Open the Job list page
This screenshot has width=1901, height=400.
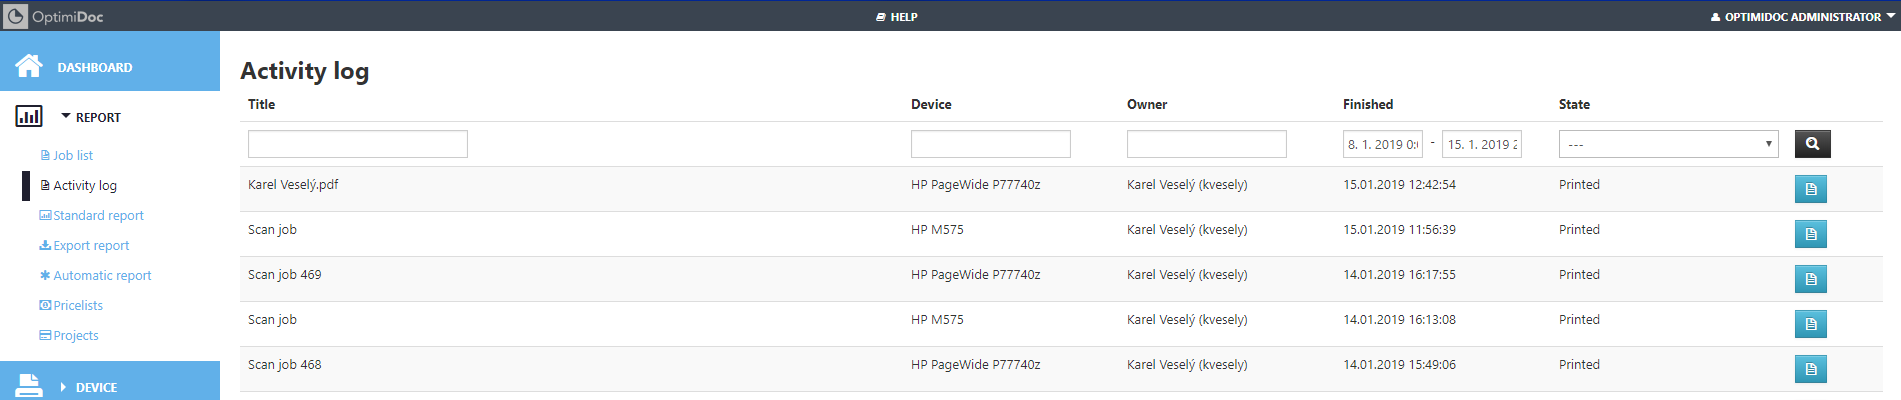[x=72, y=156]
